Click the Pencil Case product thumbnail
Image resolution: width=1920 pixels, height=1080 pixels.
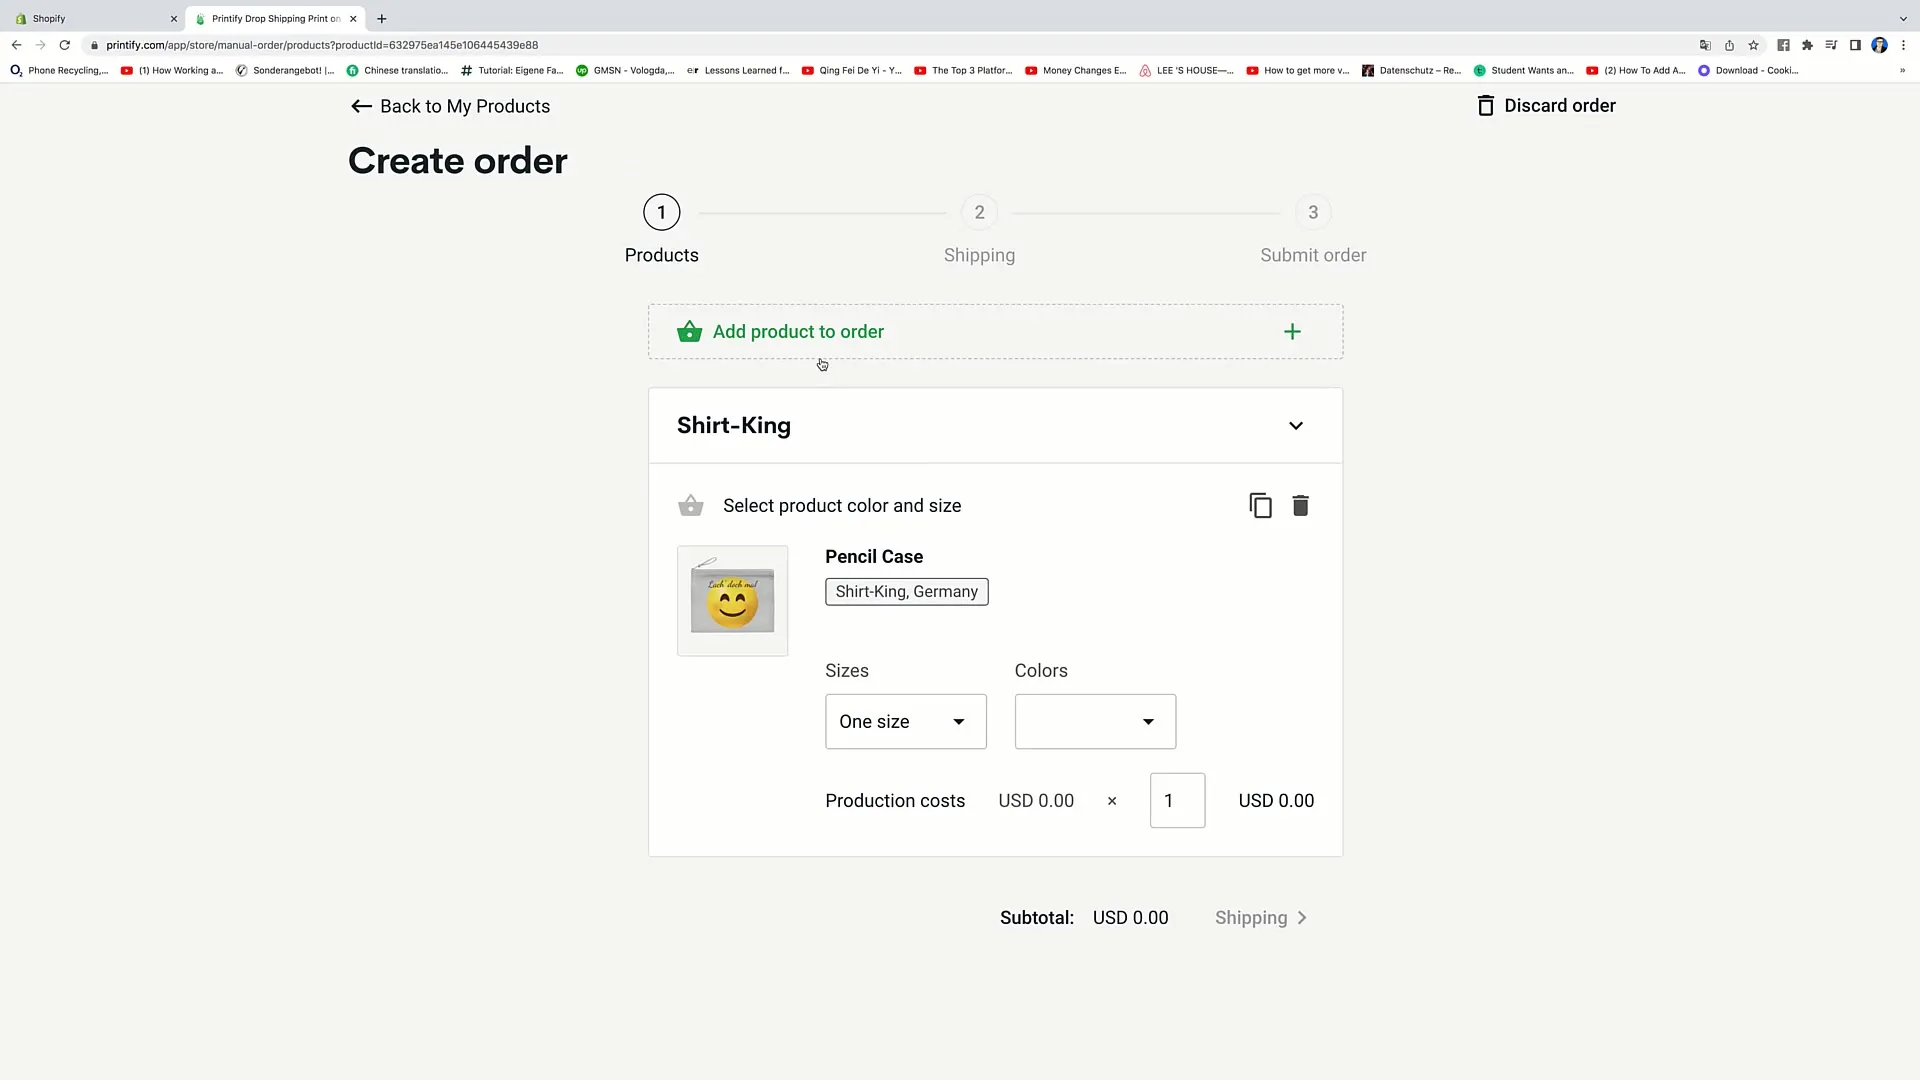point(732,601)
